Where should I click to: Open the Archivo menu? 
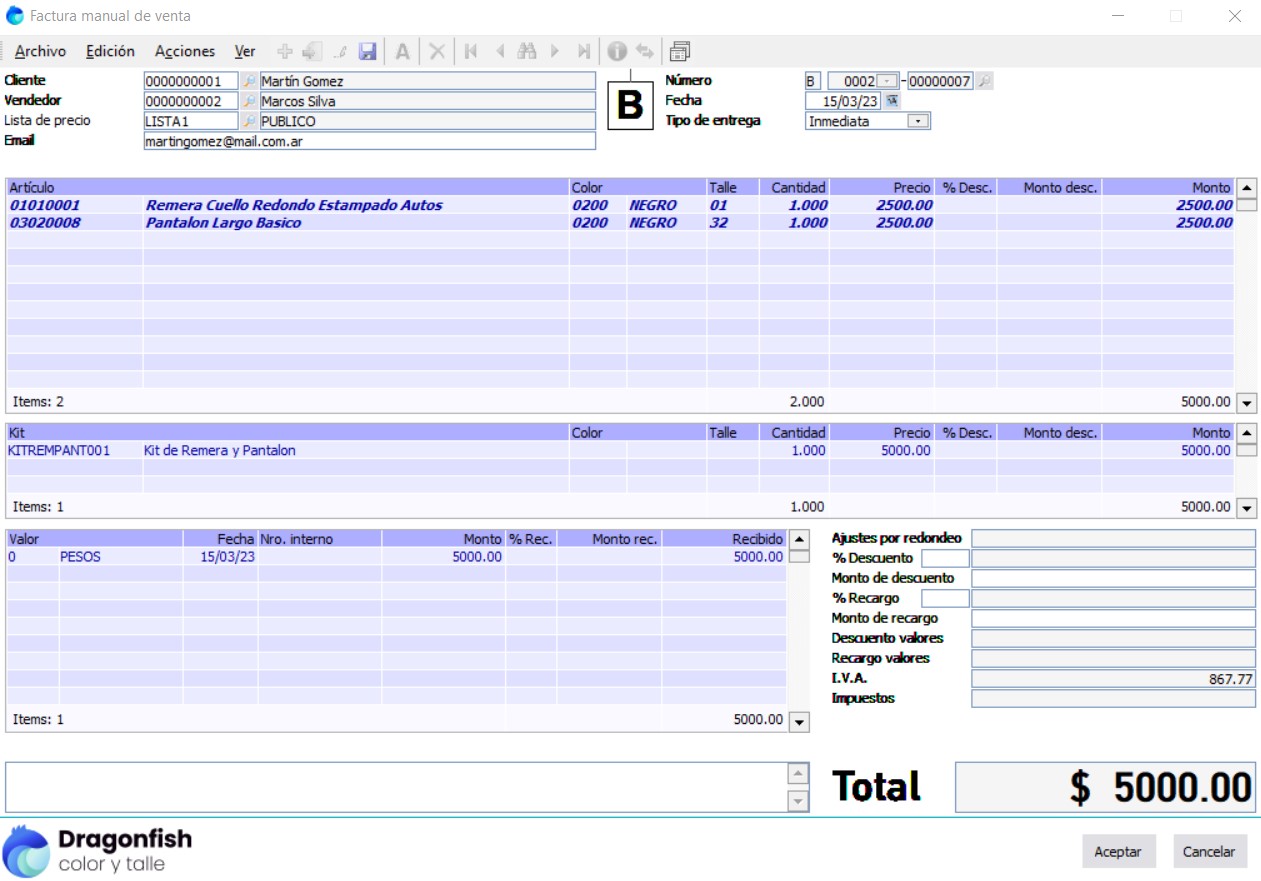click(40, 52)
